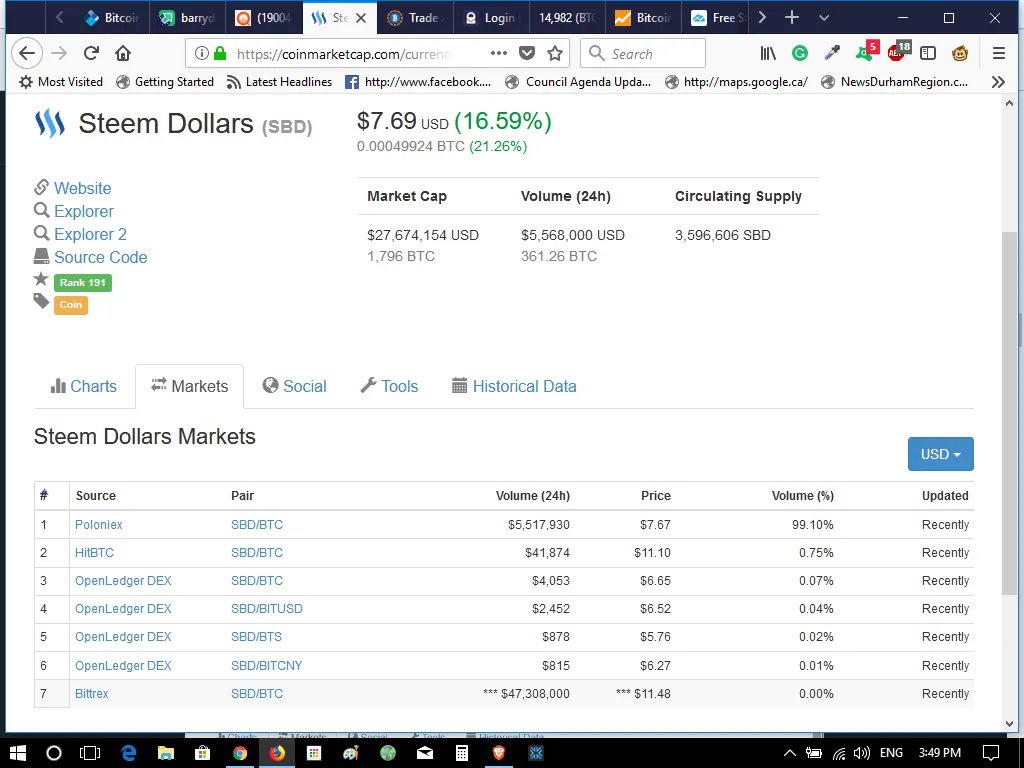
Task: Close the Steem Dollars tab
Action: point(360,18)
